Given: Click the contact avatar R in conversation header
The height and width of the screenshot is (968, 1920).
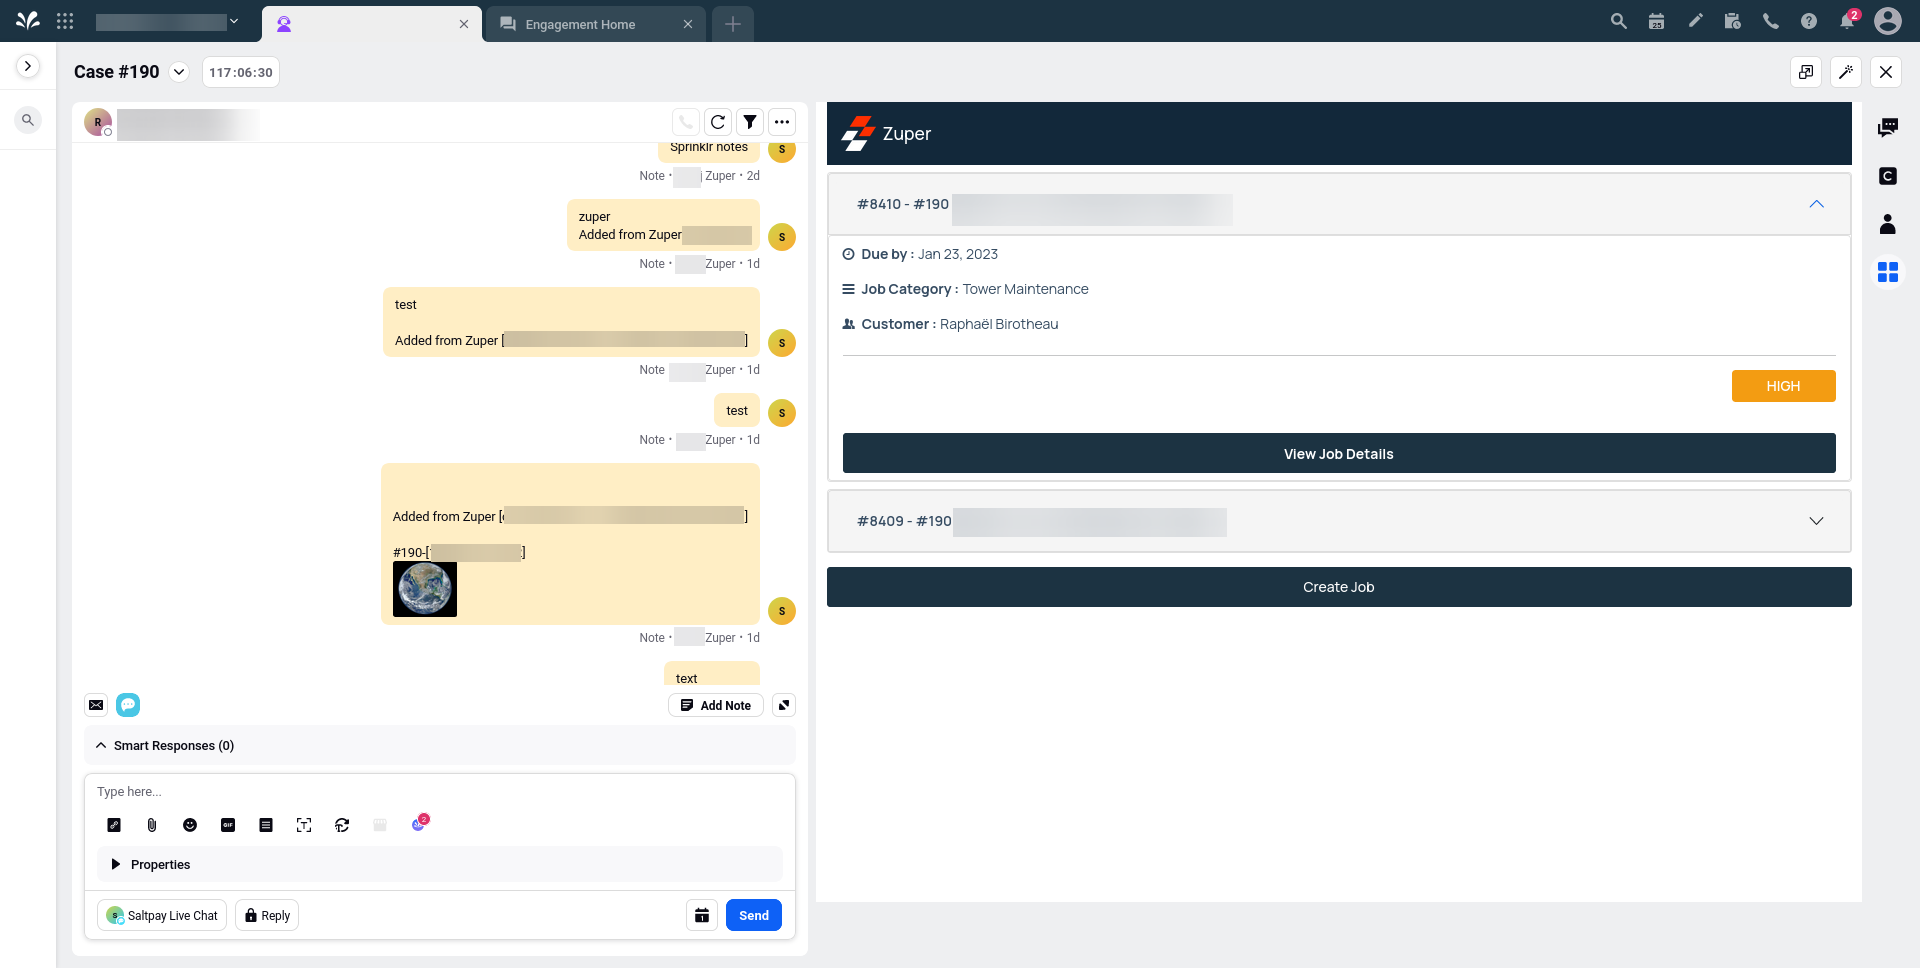Looking at the screenshot, I should click(98, 122).
